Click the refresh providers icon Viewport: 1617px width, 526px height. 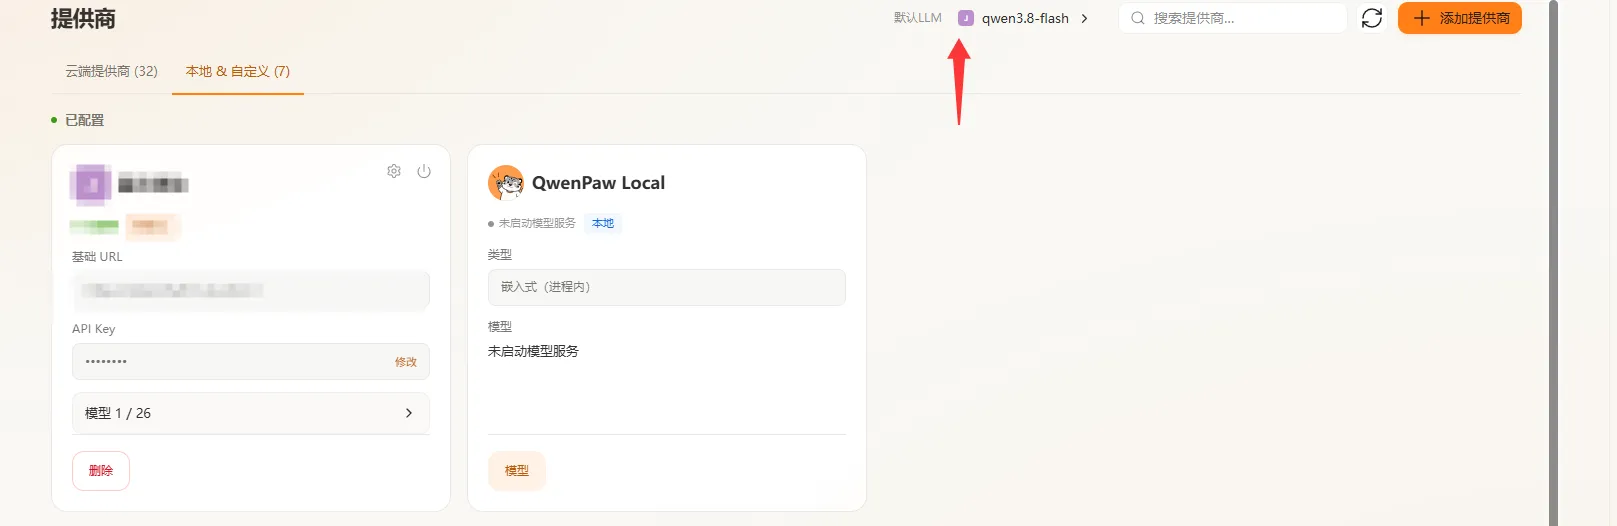[x=1372, y=18]
